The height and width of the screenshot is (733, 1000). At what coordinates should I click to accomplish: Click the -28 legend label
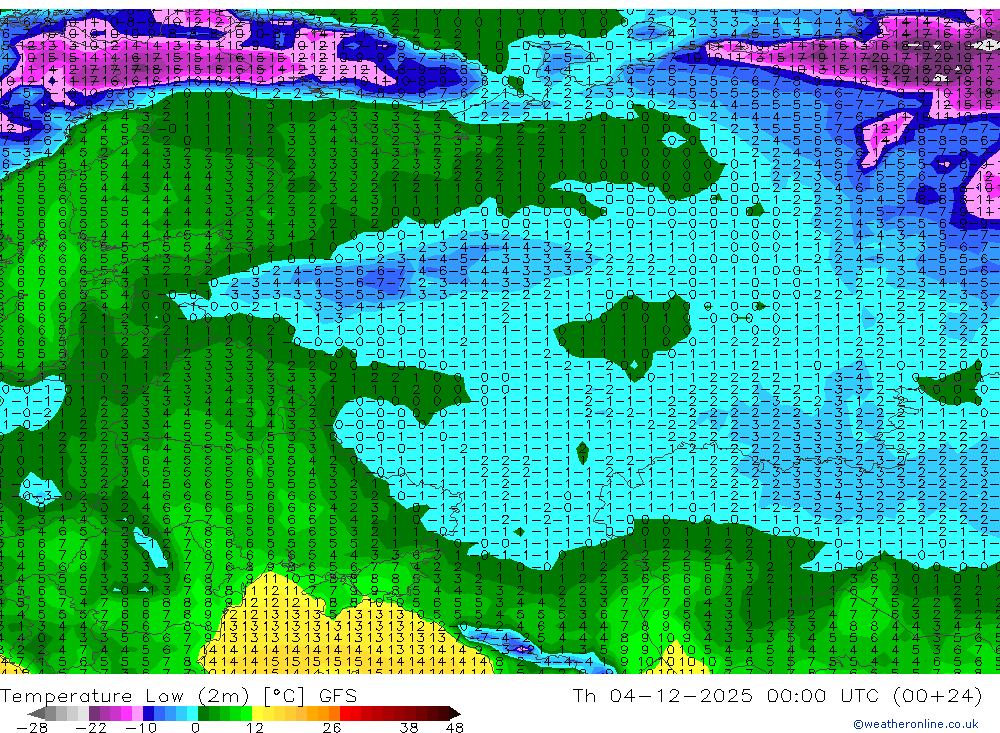click(x=32, y=727)
